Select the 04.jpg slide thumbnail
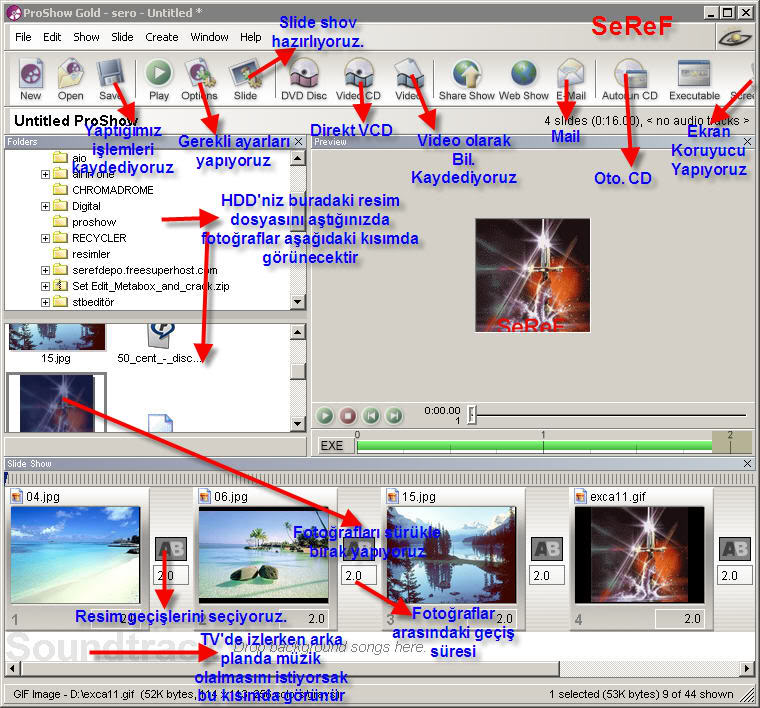Viewport: 760px width, 708px height. pos(75,555)
